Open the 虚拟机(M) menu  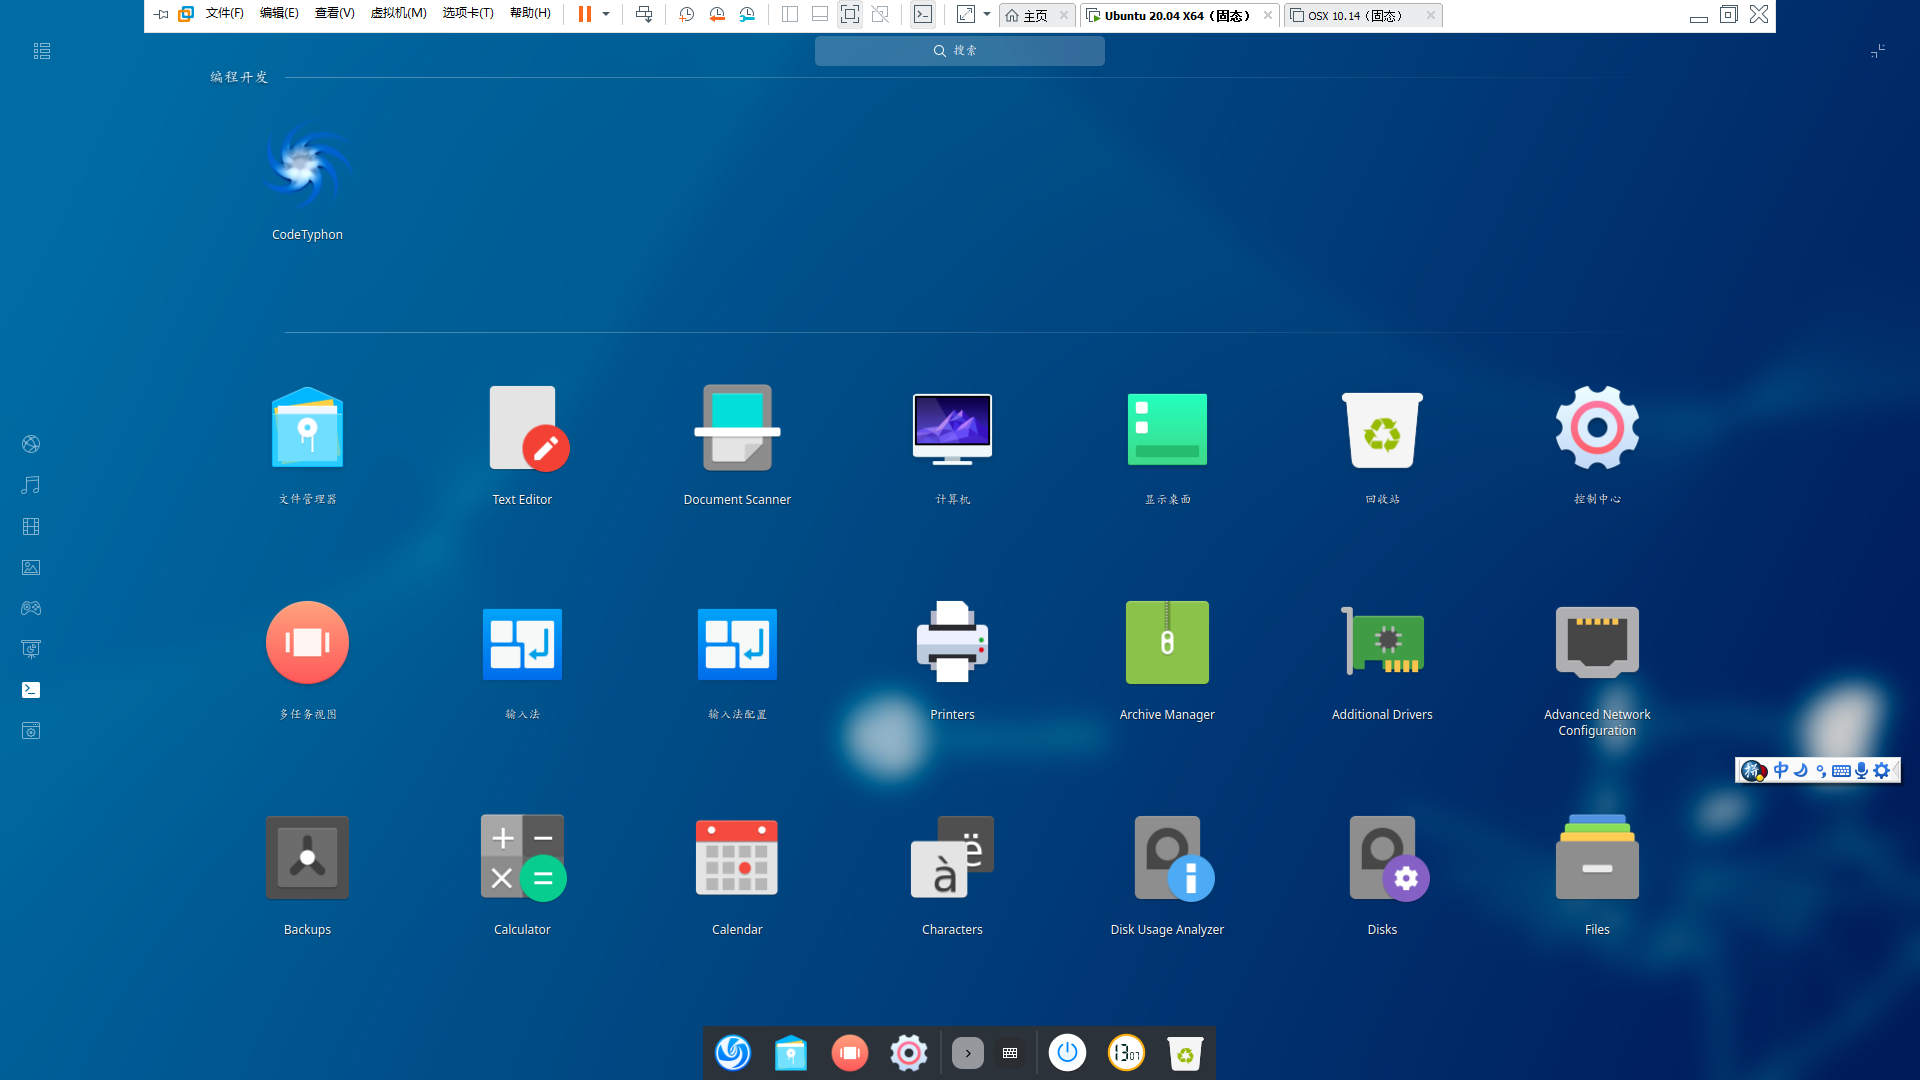coord(398,14)
